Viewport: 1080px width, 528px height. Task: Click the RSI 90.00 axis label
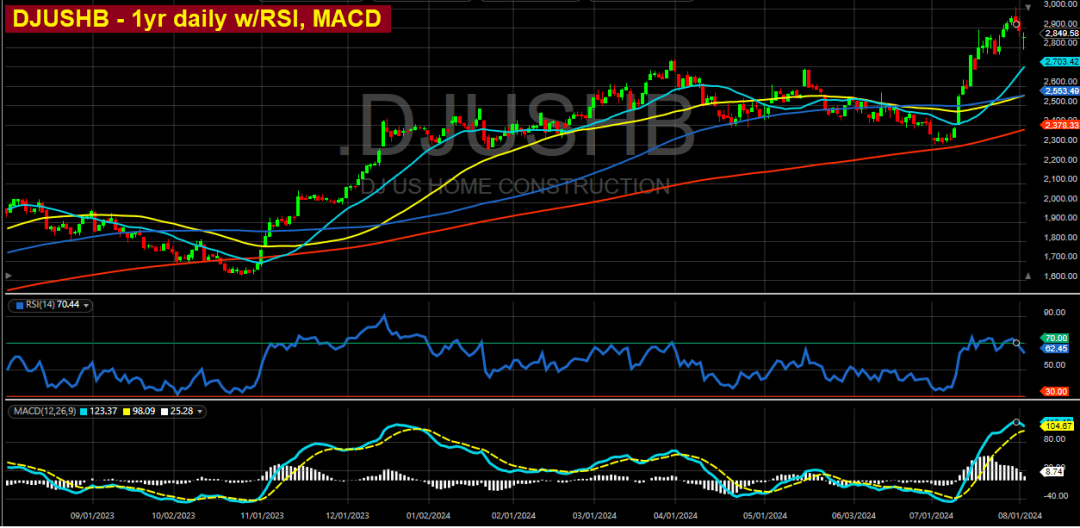1057,313
